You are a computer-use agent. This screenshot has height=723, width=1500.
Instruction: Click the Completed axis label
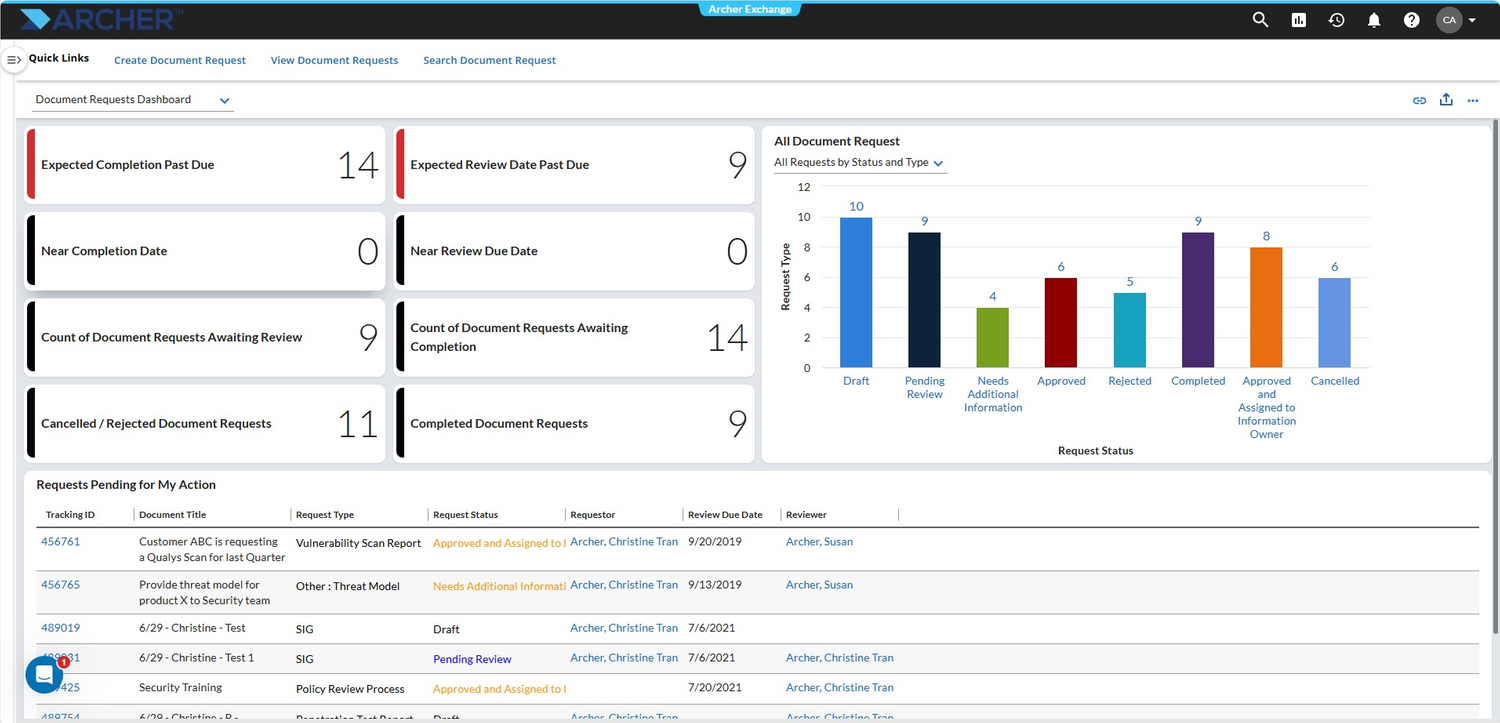pyautogui.click(x=1198, y=381)
